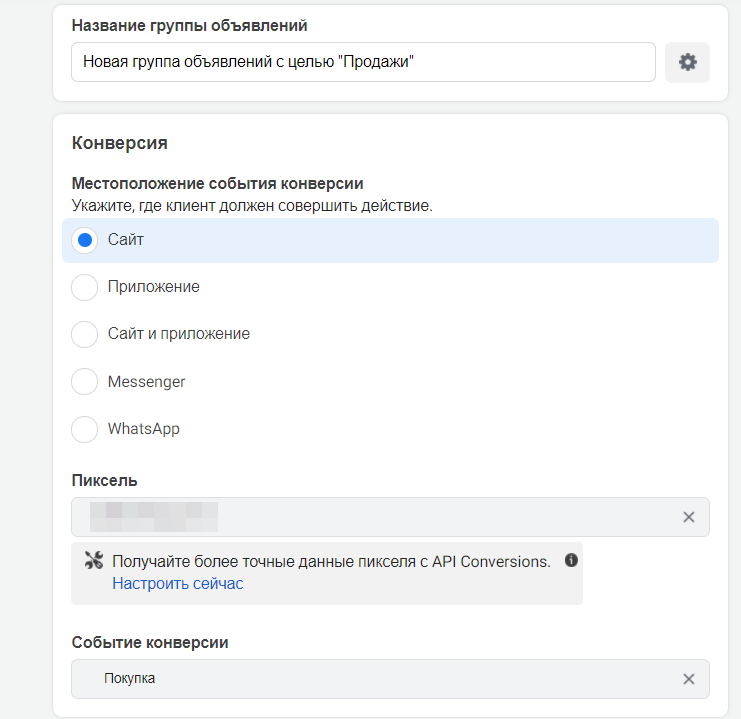Click the Пиксель field label
The image size is (741, 719).
coord(104,481)
